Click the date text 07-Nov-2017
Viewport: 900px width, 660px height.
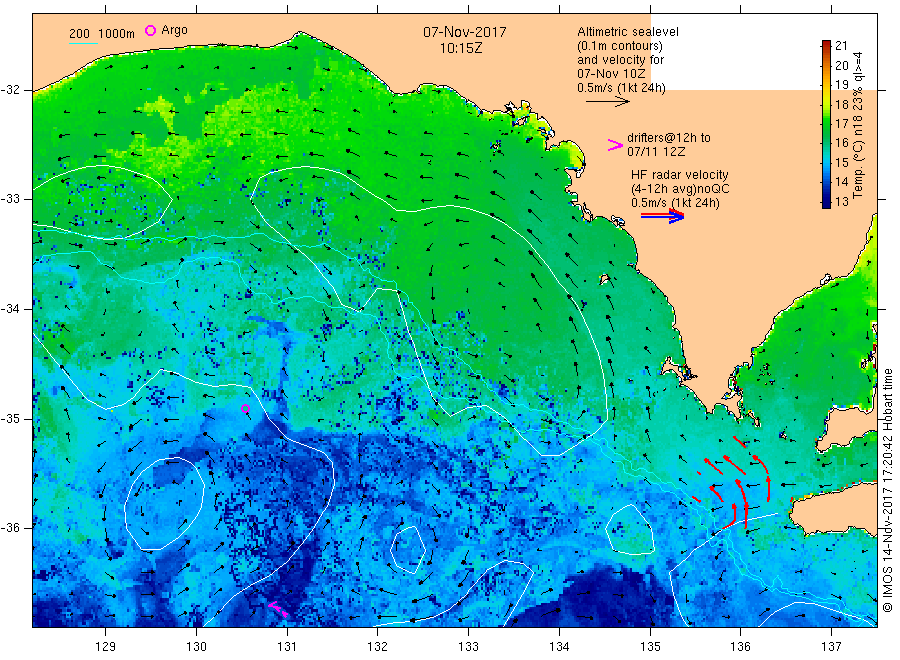point(465,32)
